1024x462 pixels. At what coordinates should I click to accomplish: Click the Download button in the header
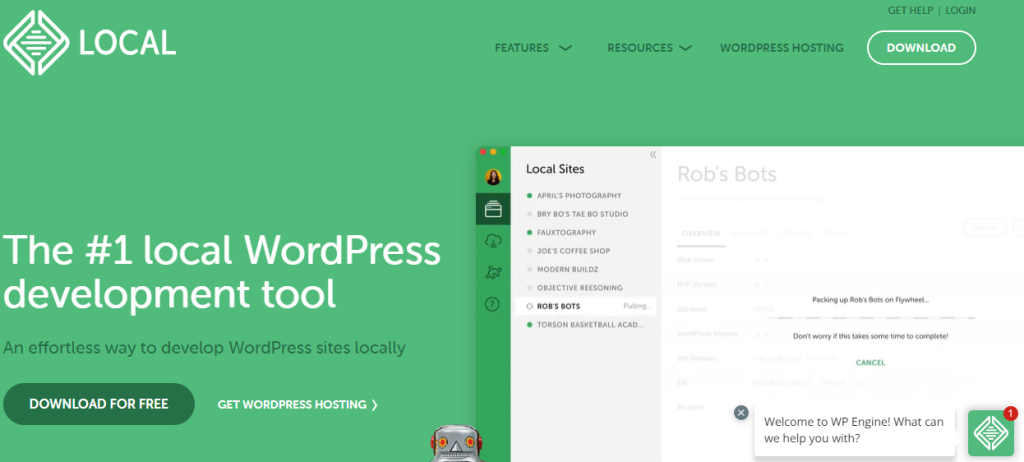tap(921, 48)
